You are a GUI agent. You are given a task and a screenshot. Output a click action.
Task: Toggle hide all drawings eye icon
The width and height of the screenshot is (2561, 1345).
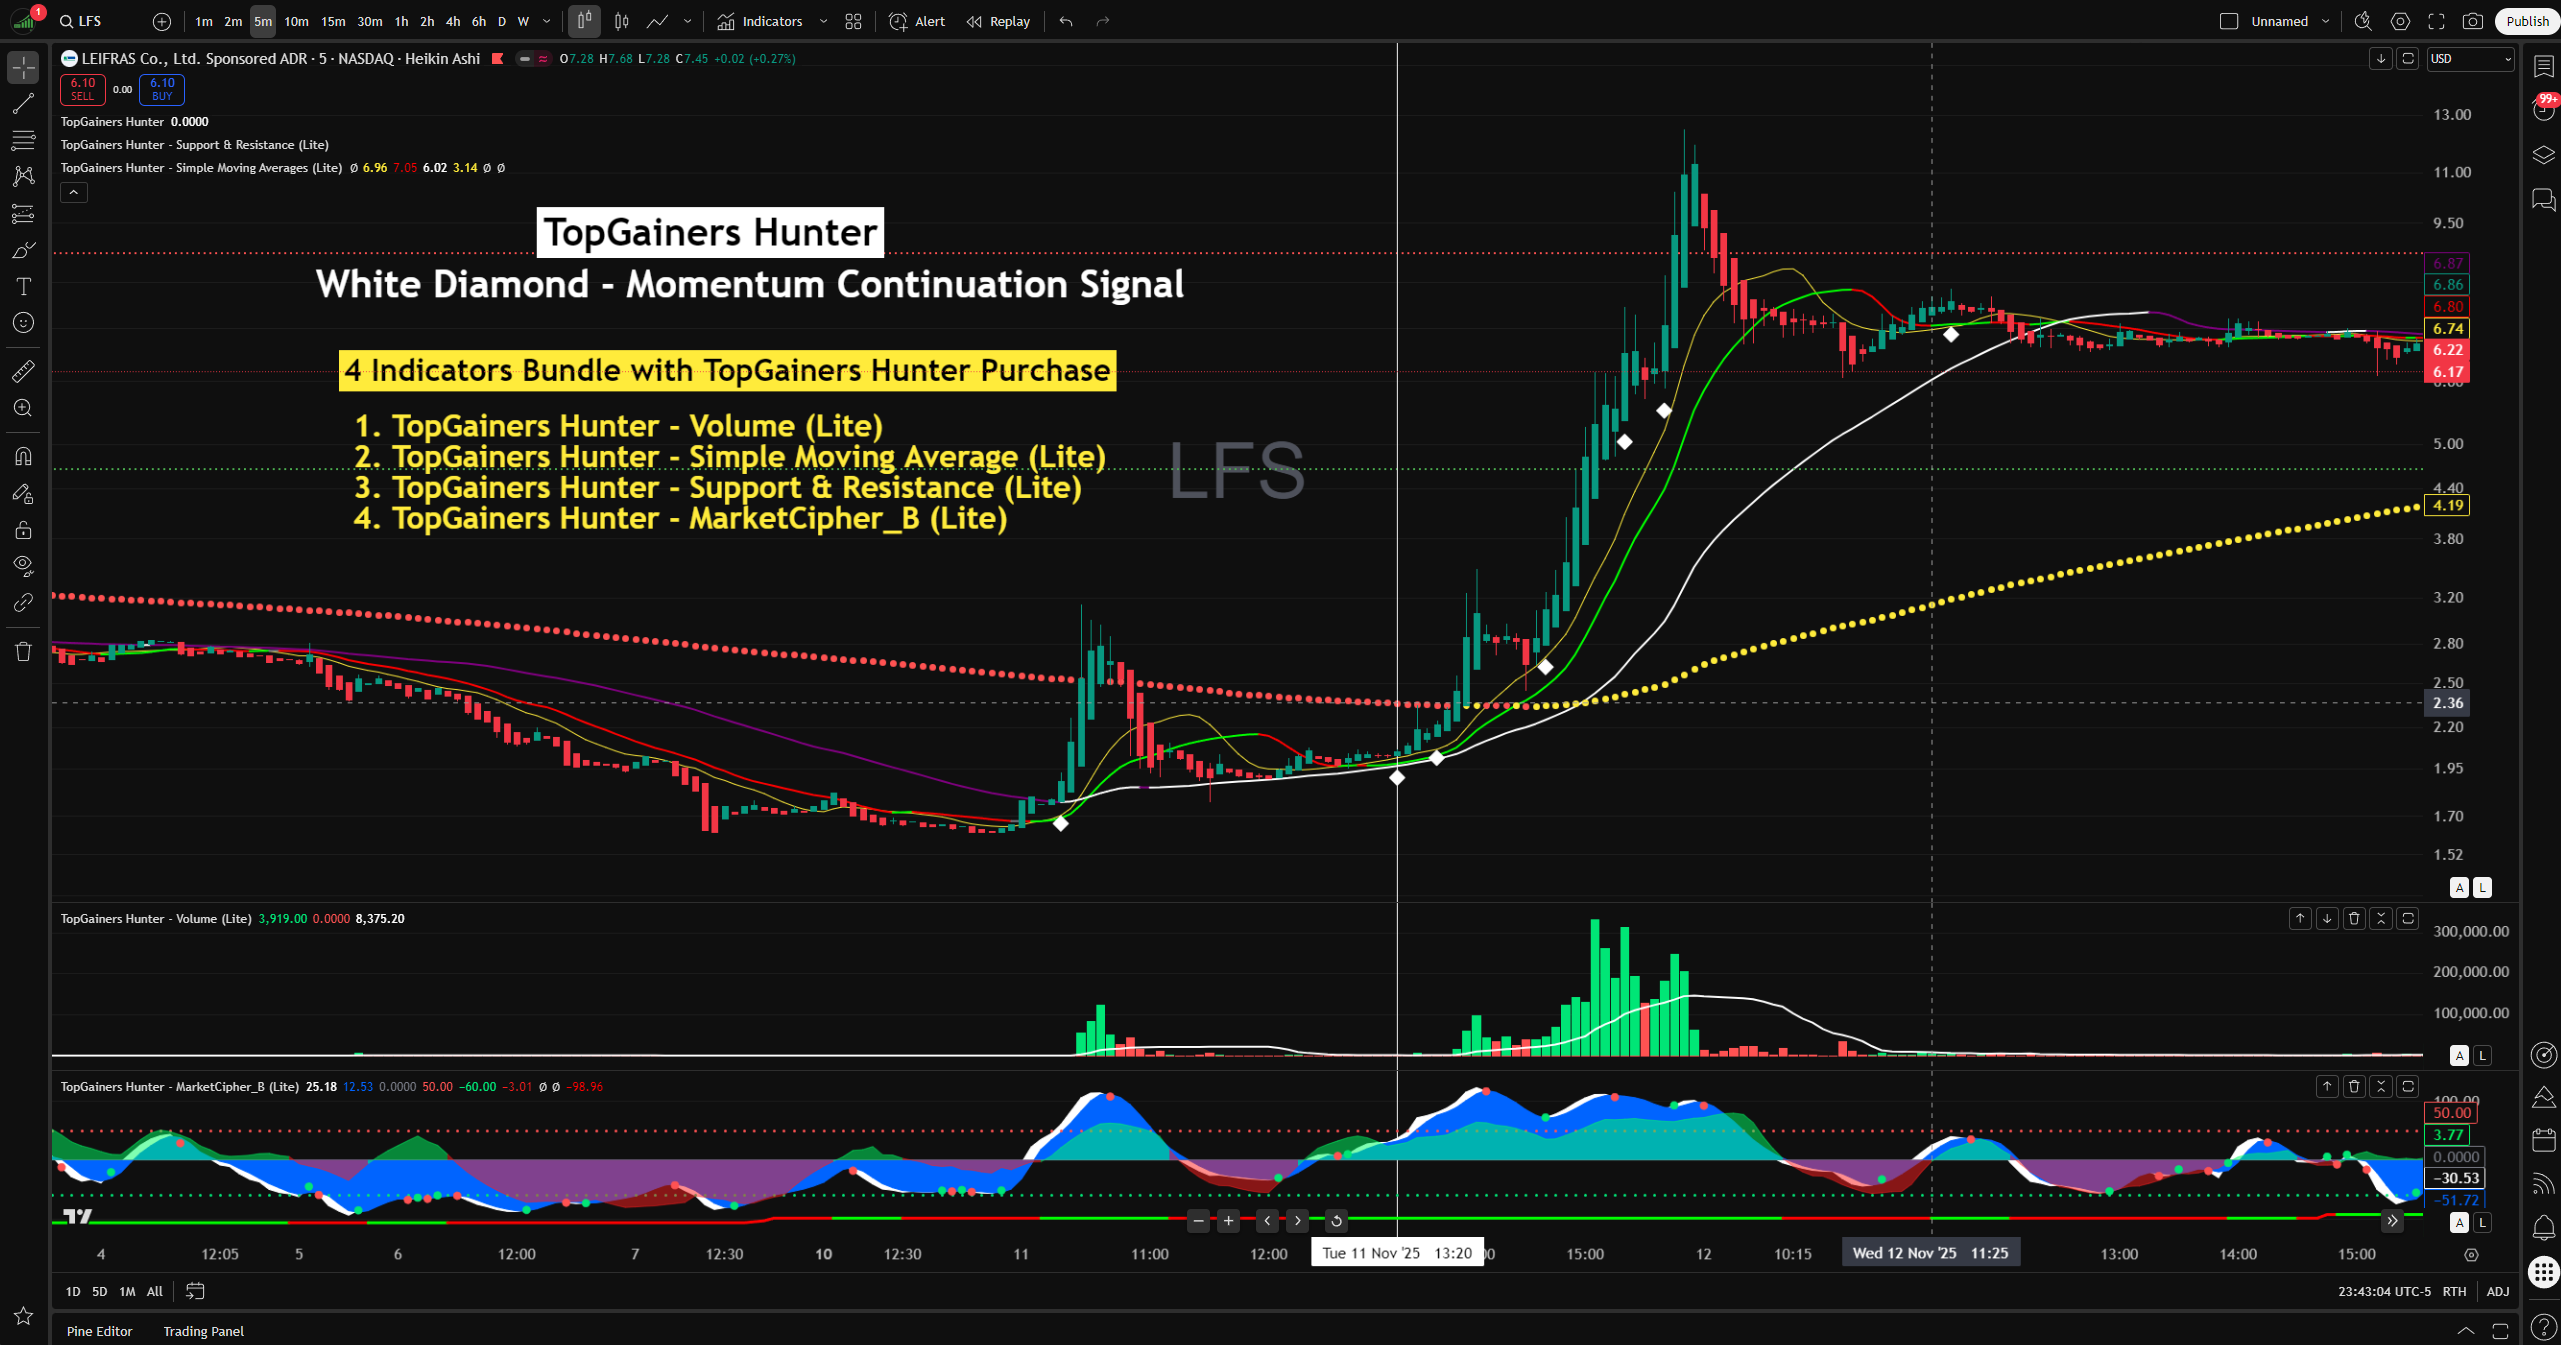[x=23, y=566]
